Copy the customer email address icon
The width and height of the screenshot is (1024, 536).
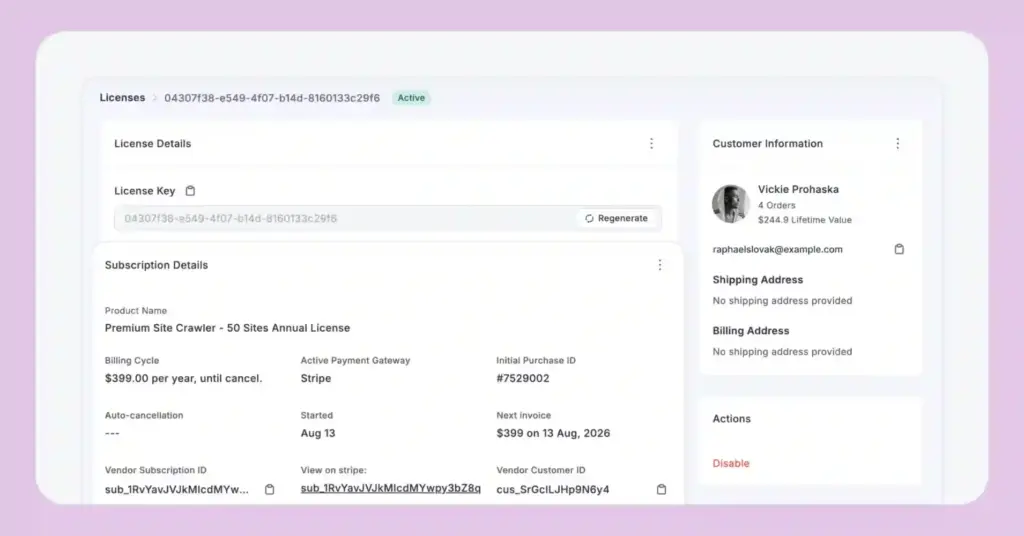tap(899, 249)
